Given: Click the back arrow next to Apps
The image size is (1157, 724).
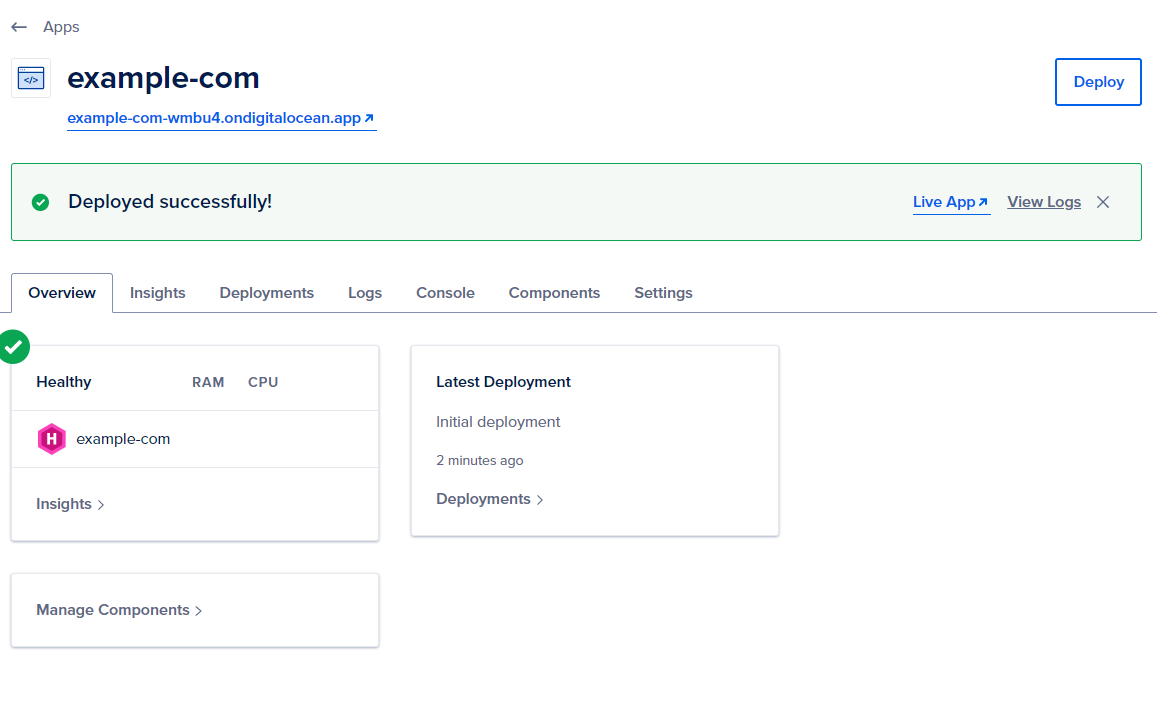Looking at the screenshot, I should [x=19, y=27].
